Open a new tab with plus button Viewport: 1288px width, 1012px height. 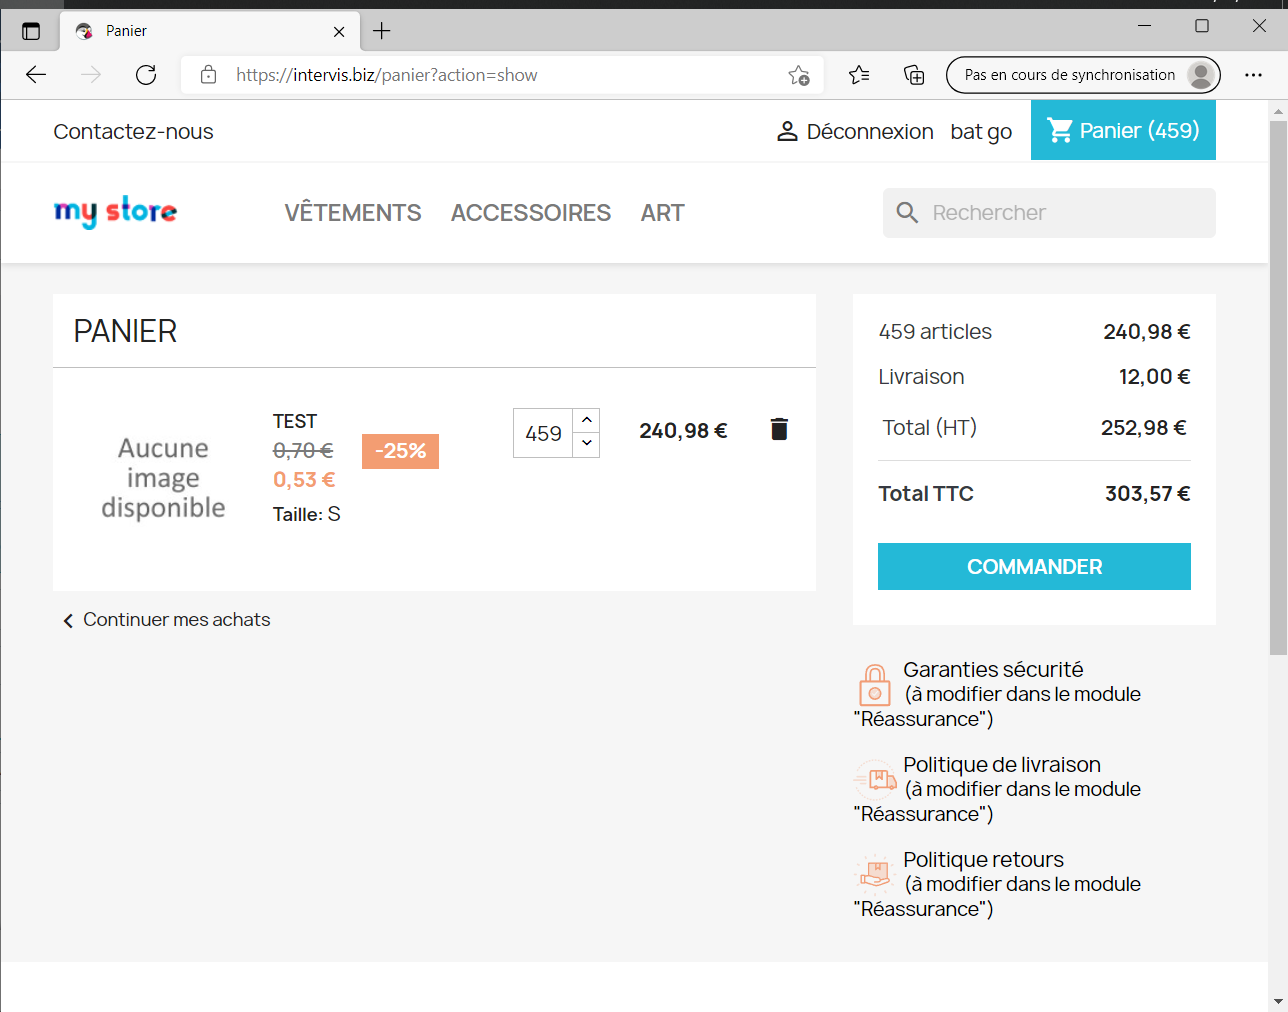(x=382, y=31)
